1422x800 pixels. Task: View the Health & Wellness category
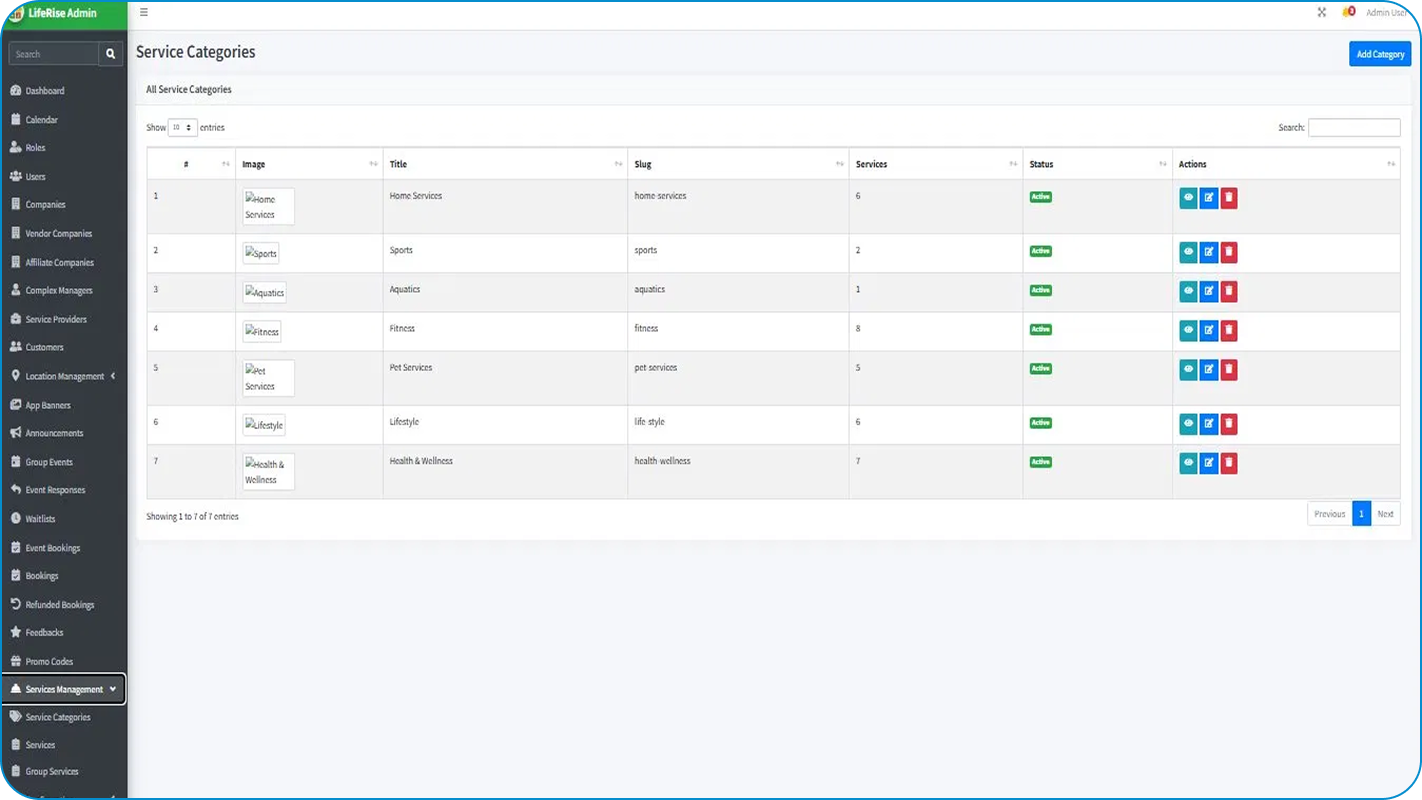[1188, 463]
